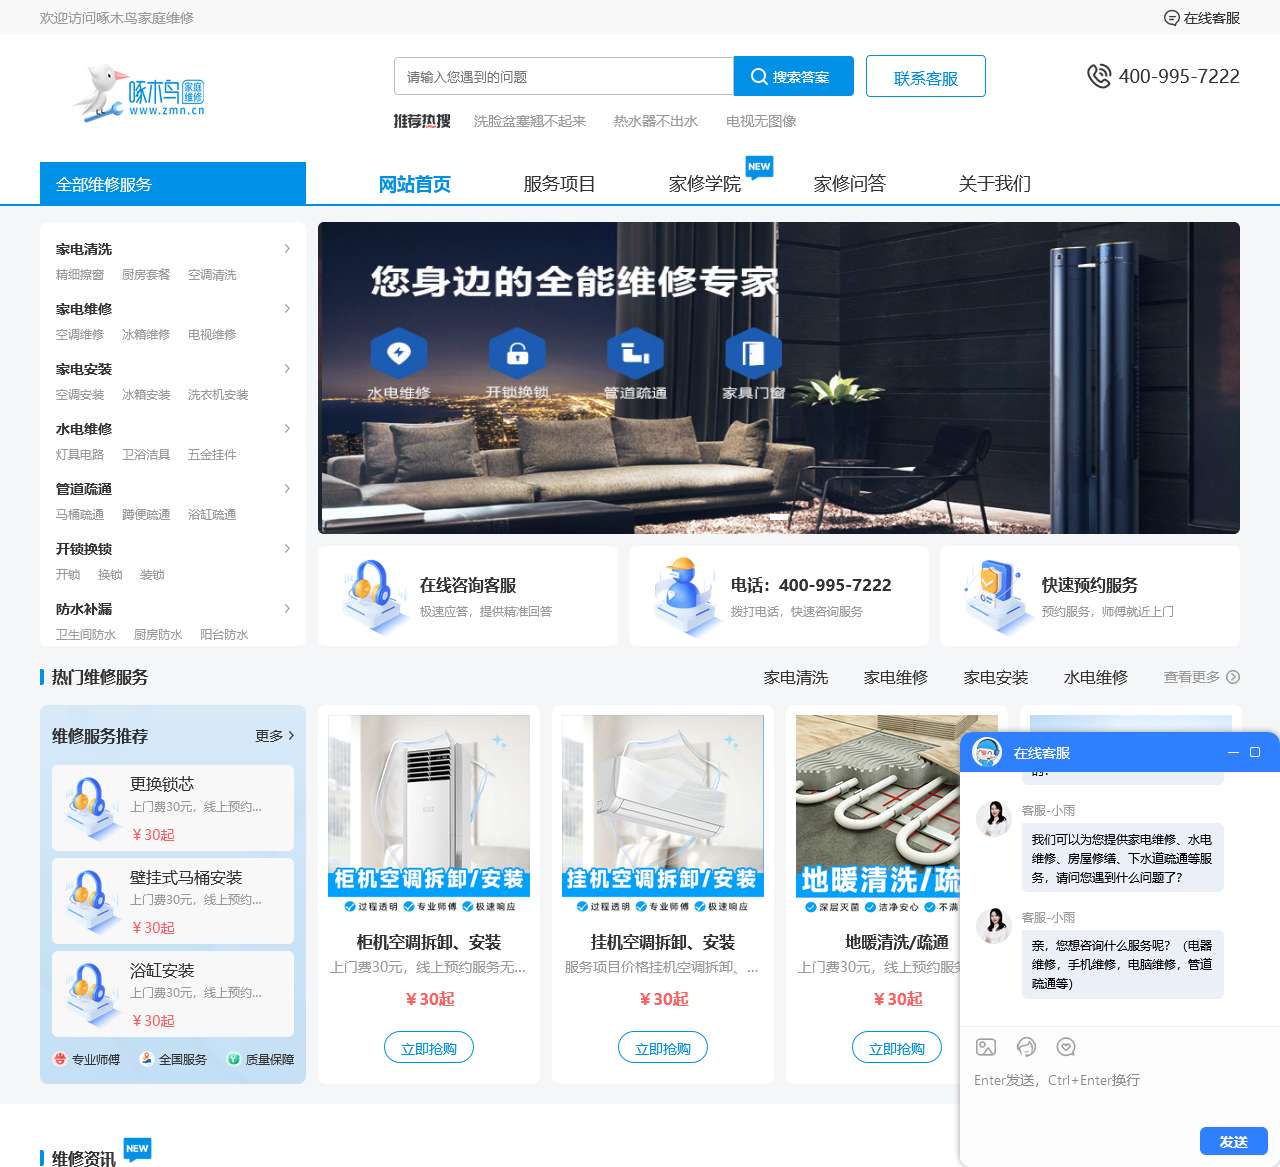The image size is (1280, 1167).
Task: Click the chat rating smiley icon
Action: coord(1066,1047)
